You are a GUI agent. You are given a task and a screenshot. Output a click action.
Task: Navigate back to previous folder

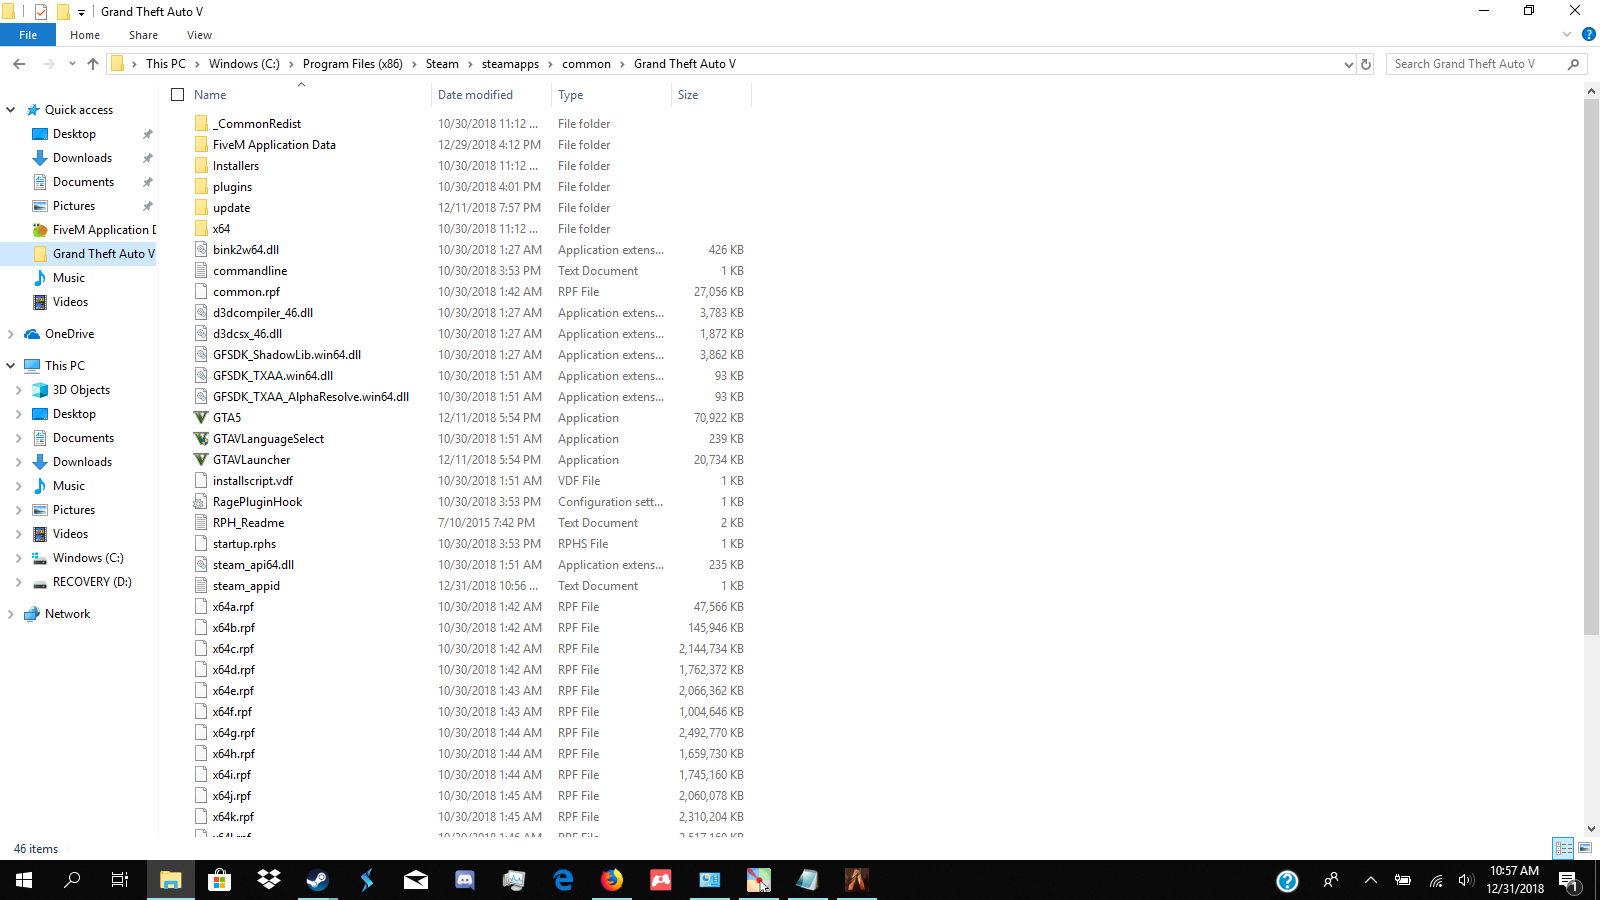[19, 64]
